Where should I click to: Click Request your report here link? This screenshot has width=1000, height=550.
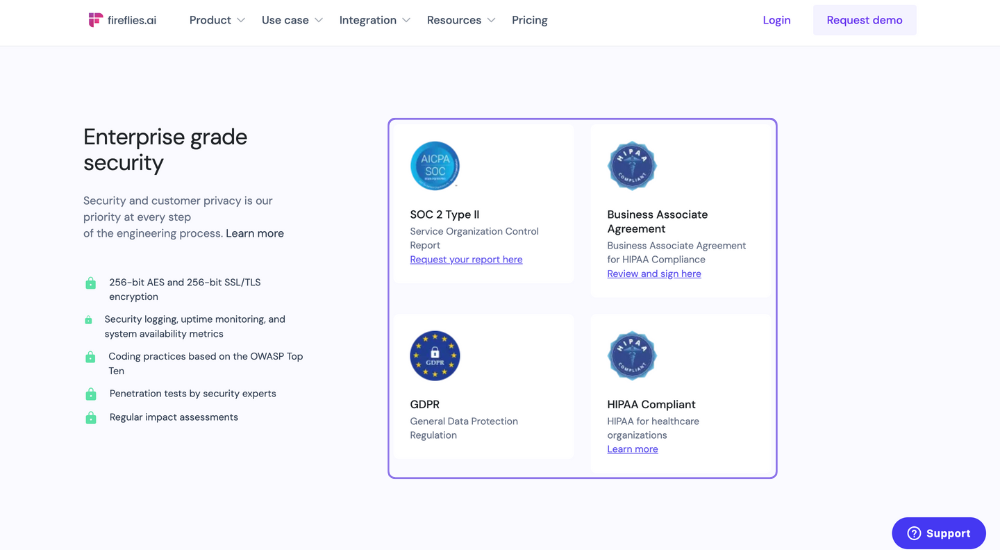[466, 260]
